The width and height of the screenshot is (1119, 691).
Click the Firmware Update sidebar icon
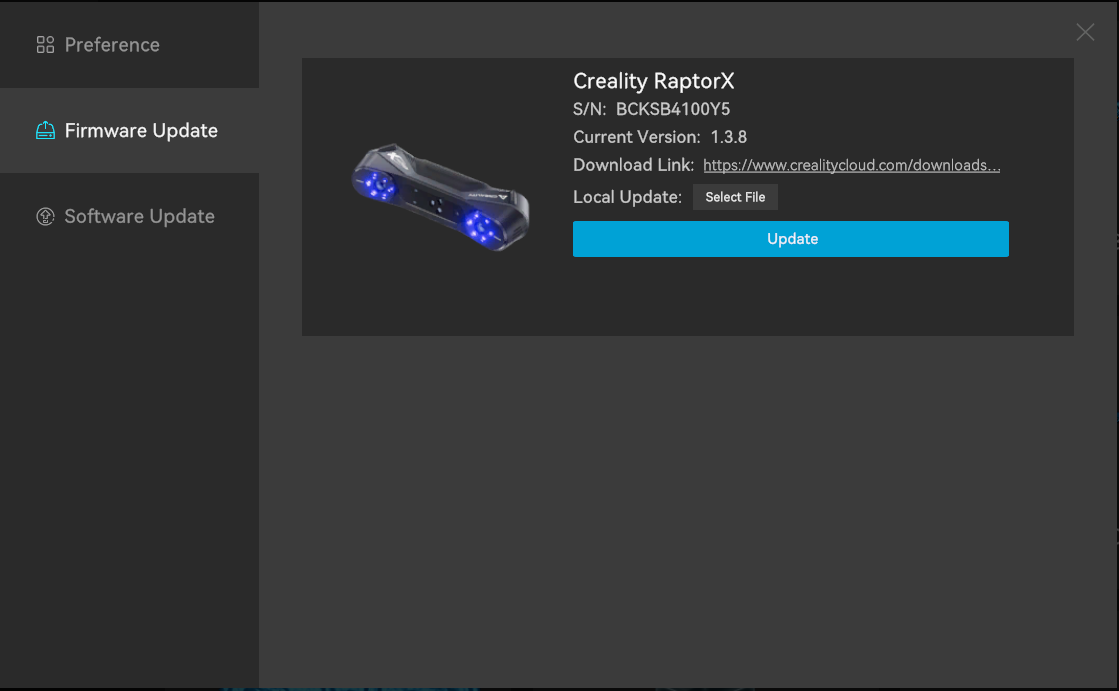[x=45, y=131]
